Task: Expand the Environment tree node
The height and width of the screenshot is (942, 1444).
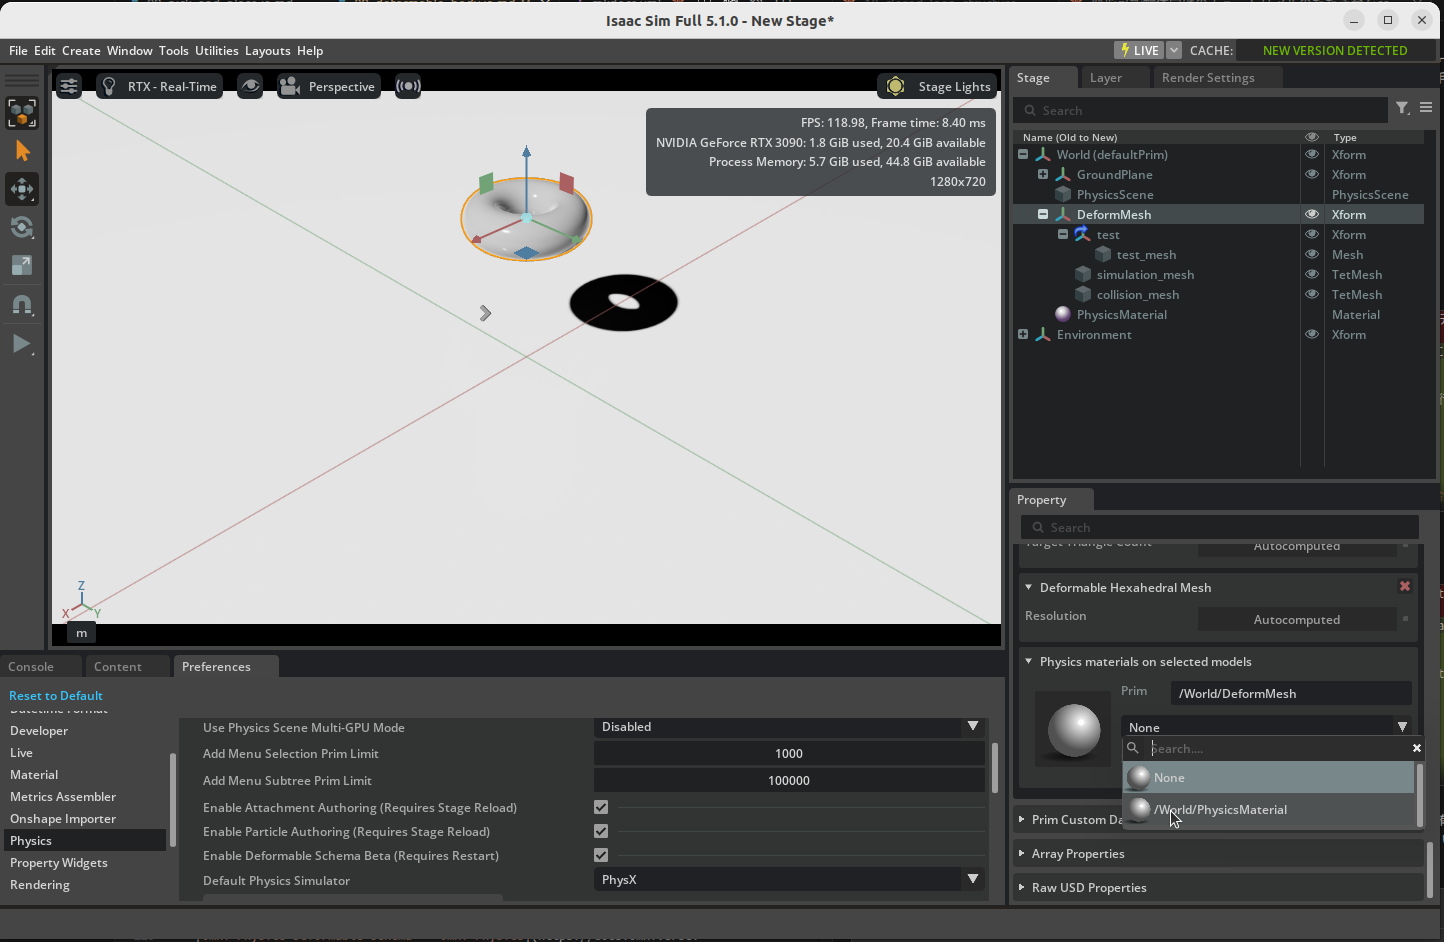Action: pyautogui.click(x=1023, y=335)
